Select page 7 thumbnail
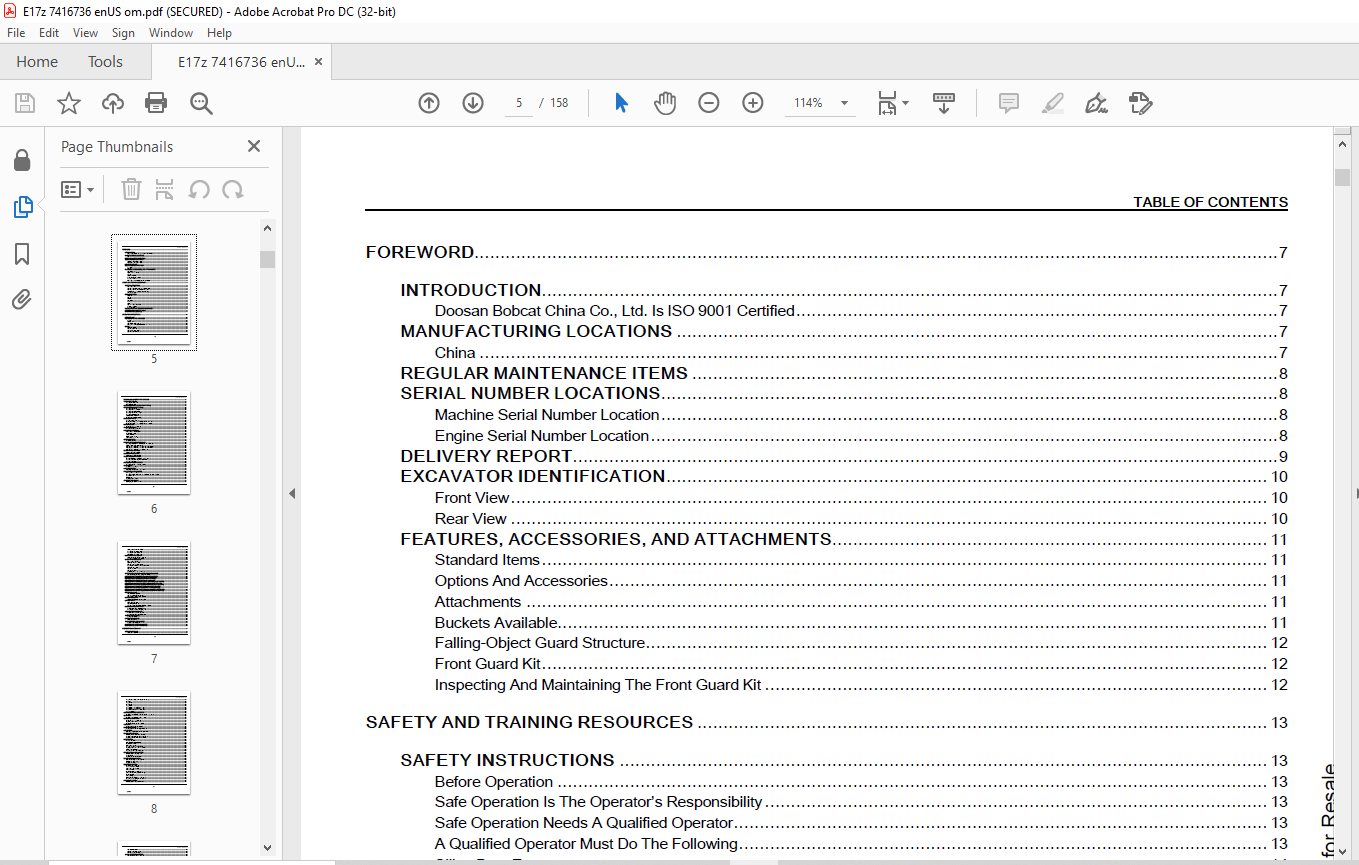1359x865 pixels. (x=154, y=593)
